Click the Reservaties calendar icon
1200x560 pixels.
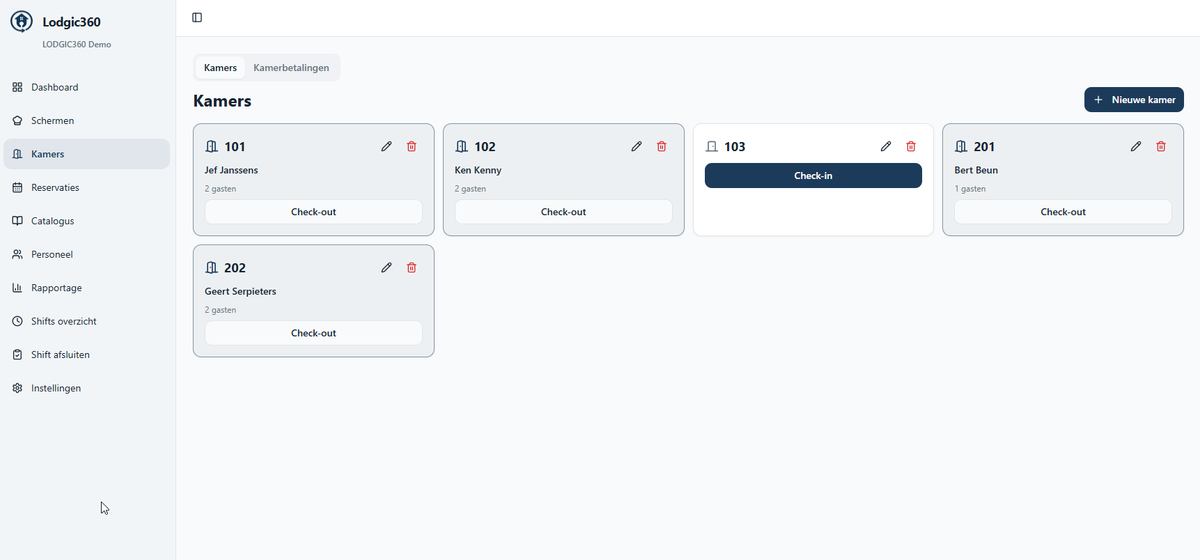(x=17, y=188)
